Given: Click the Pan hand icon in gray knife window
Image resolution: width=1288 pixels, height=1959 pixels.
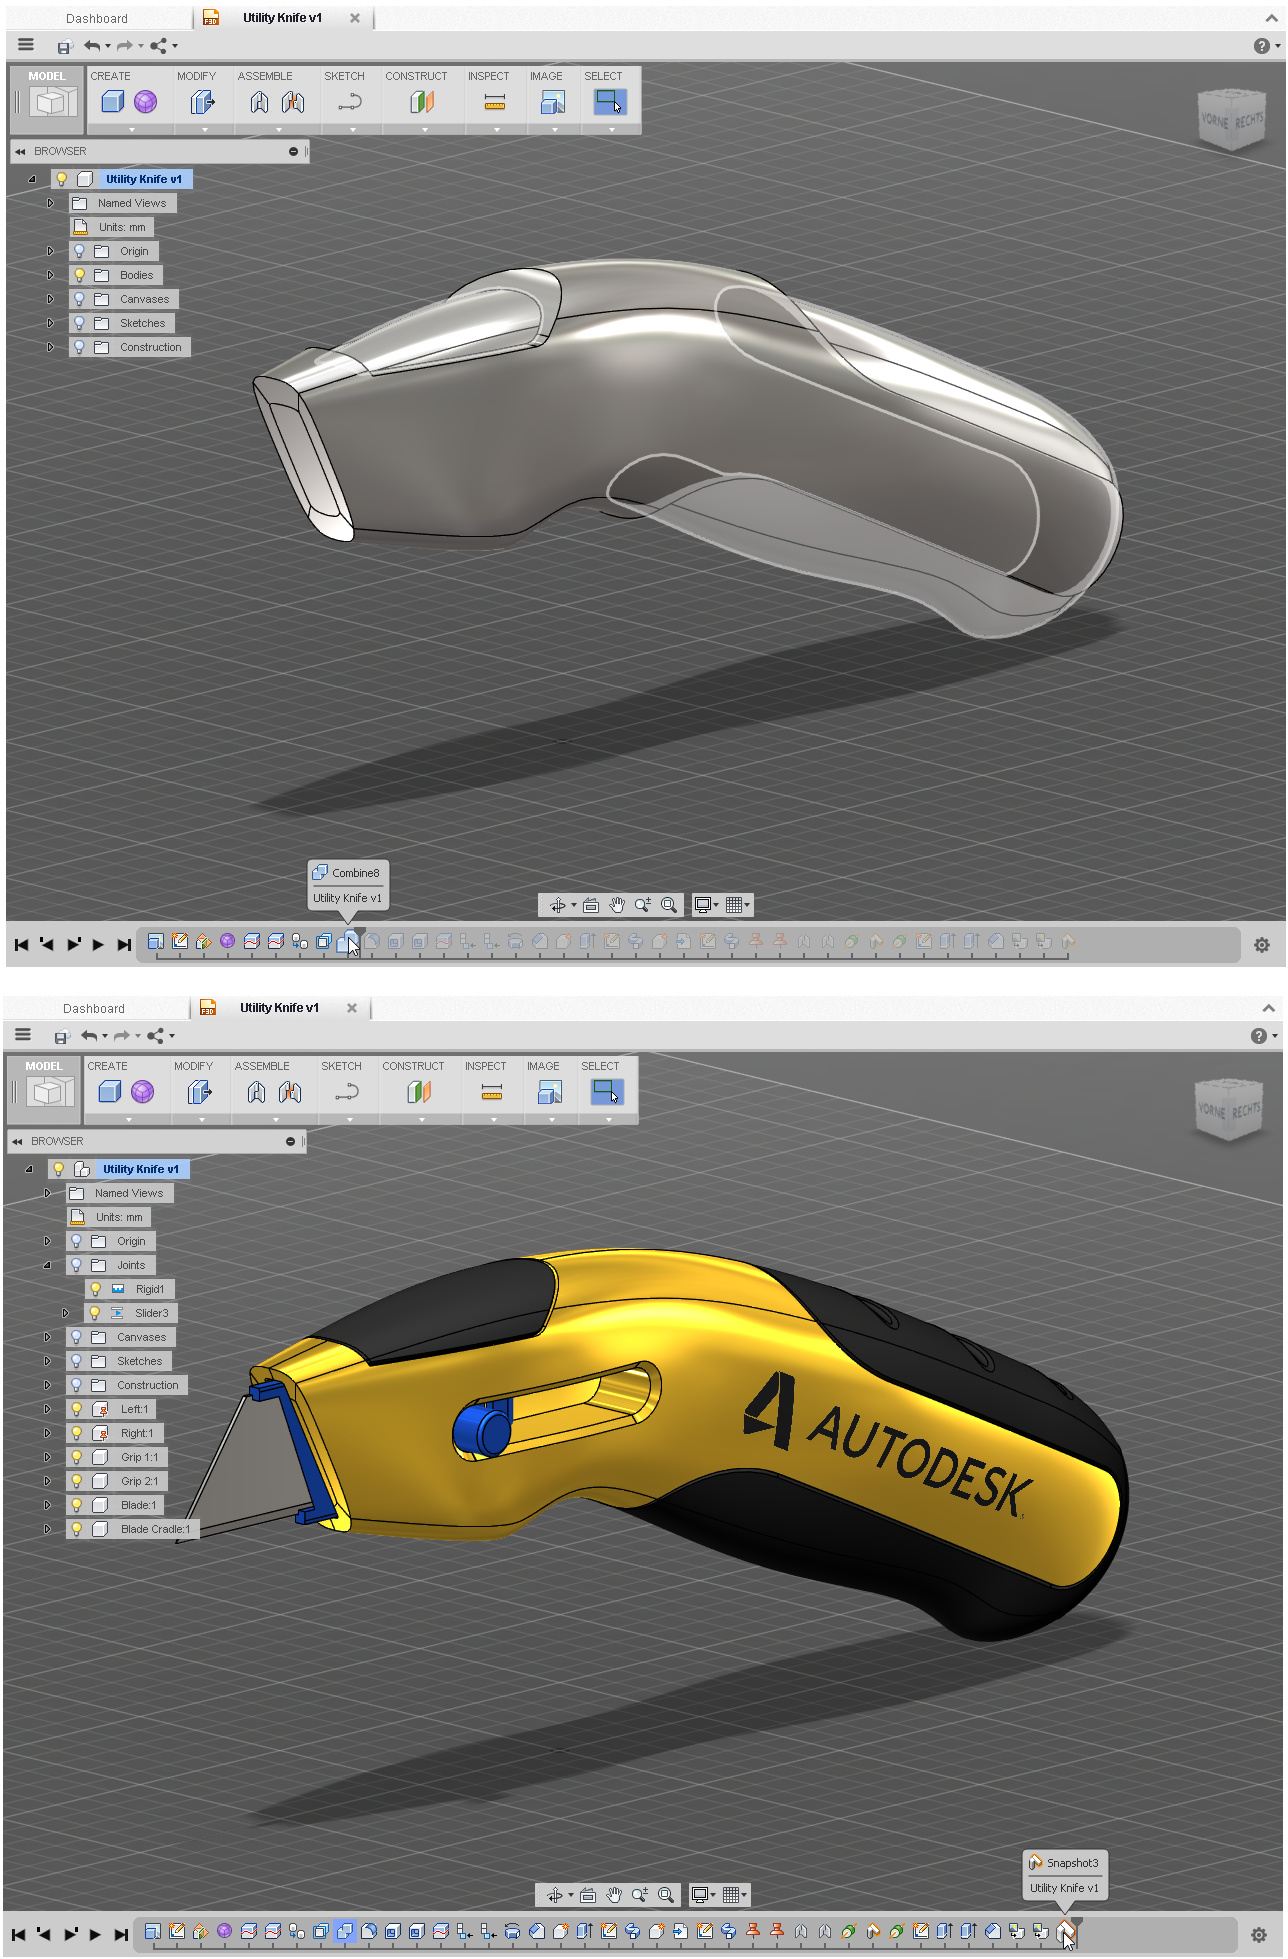Looking at the screenshot, I should (x=617, y=905).
